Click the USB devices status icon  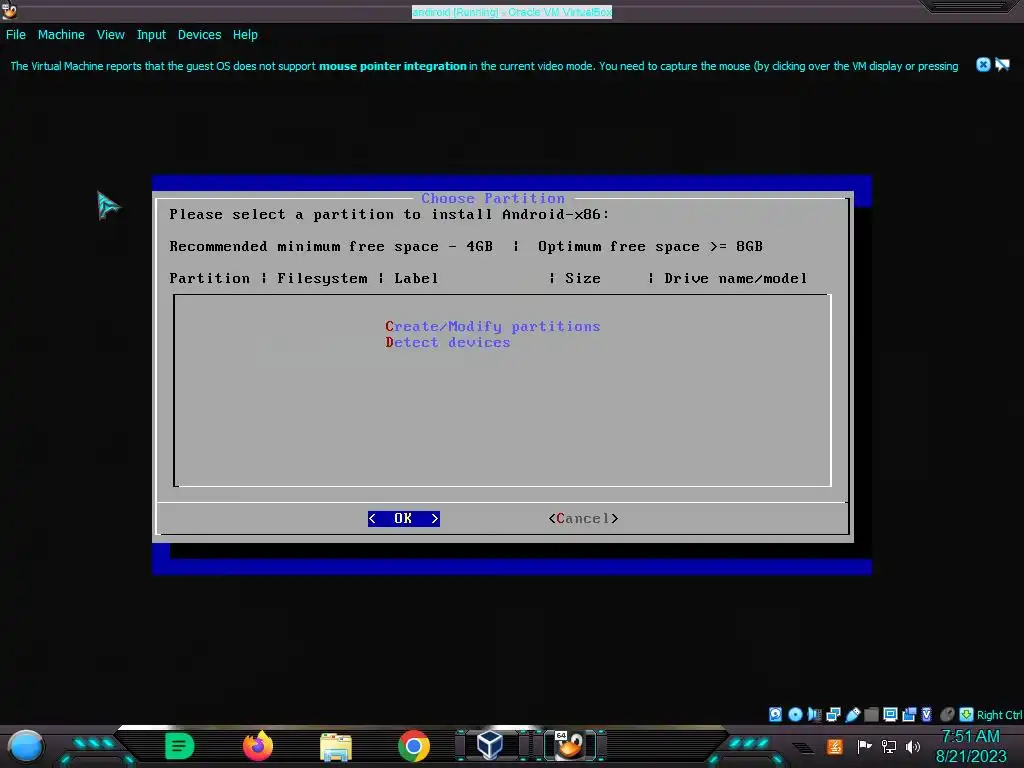[x=852, y=714]
